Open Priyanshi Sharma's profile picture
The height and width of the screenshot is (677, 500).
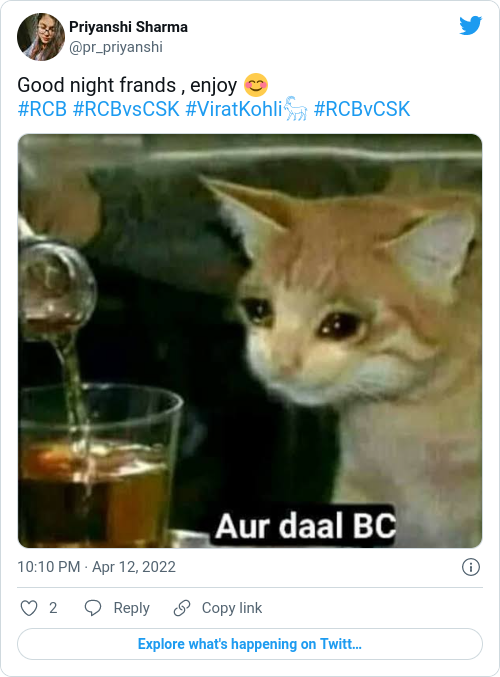tap(41, 37)
